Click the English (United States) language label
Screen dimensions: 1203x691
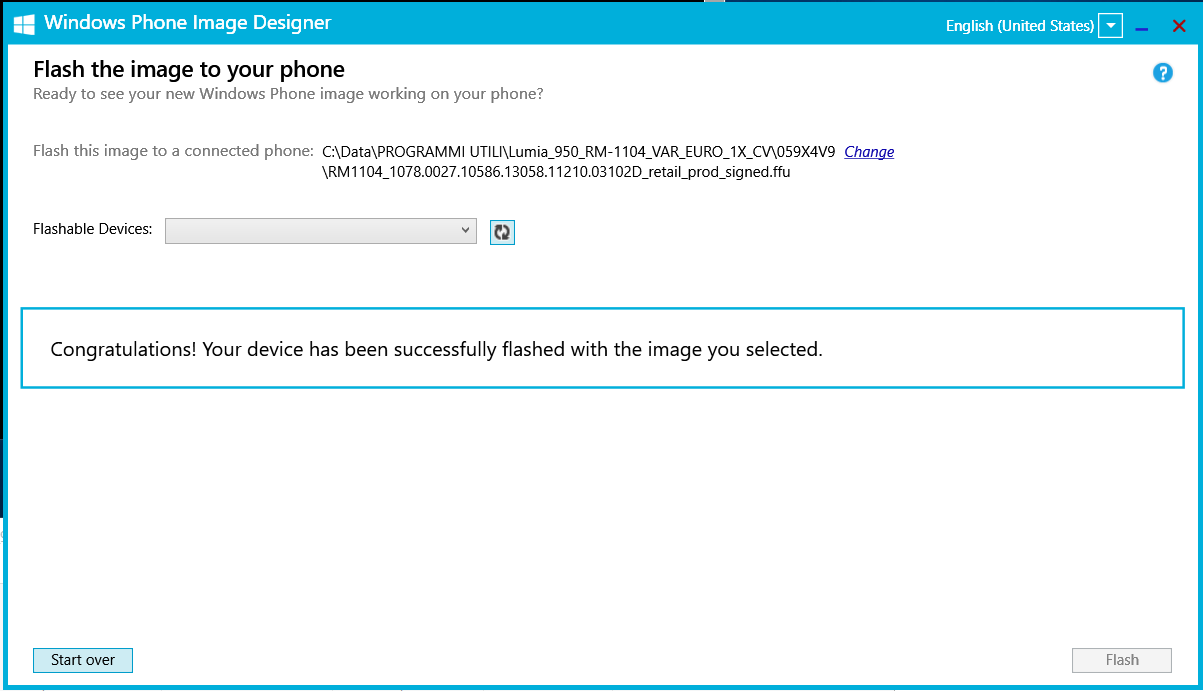[x=1019, y=26]
